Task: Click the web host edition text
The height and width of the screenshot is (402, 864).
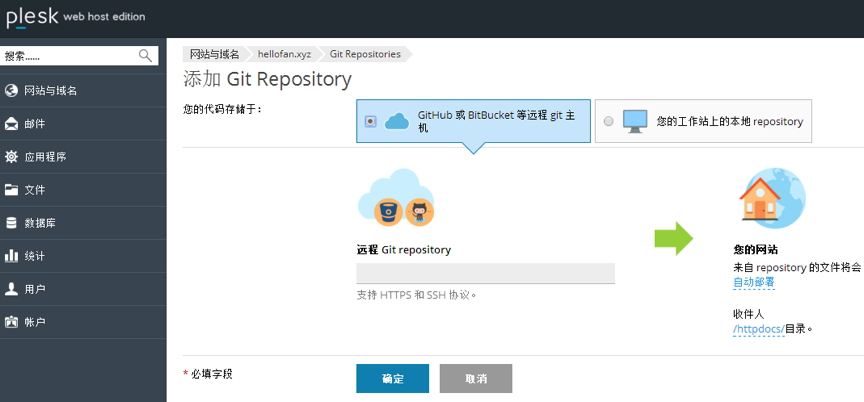Action: (x=104, y=17)
